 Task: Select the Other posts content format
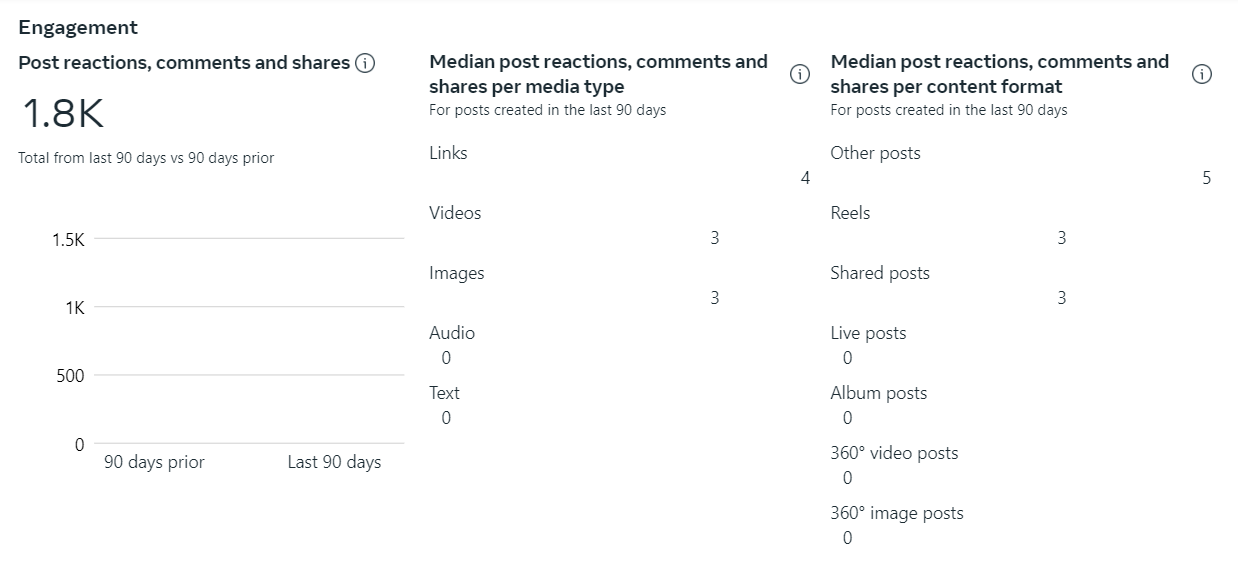[x=875, y=153]
